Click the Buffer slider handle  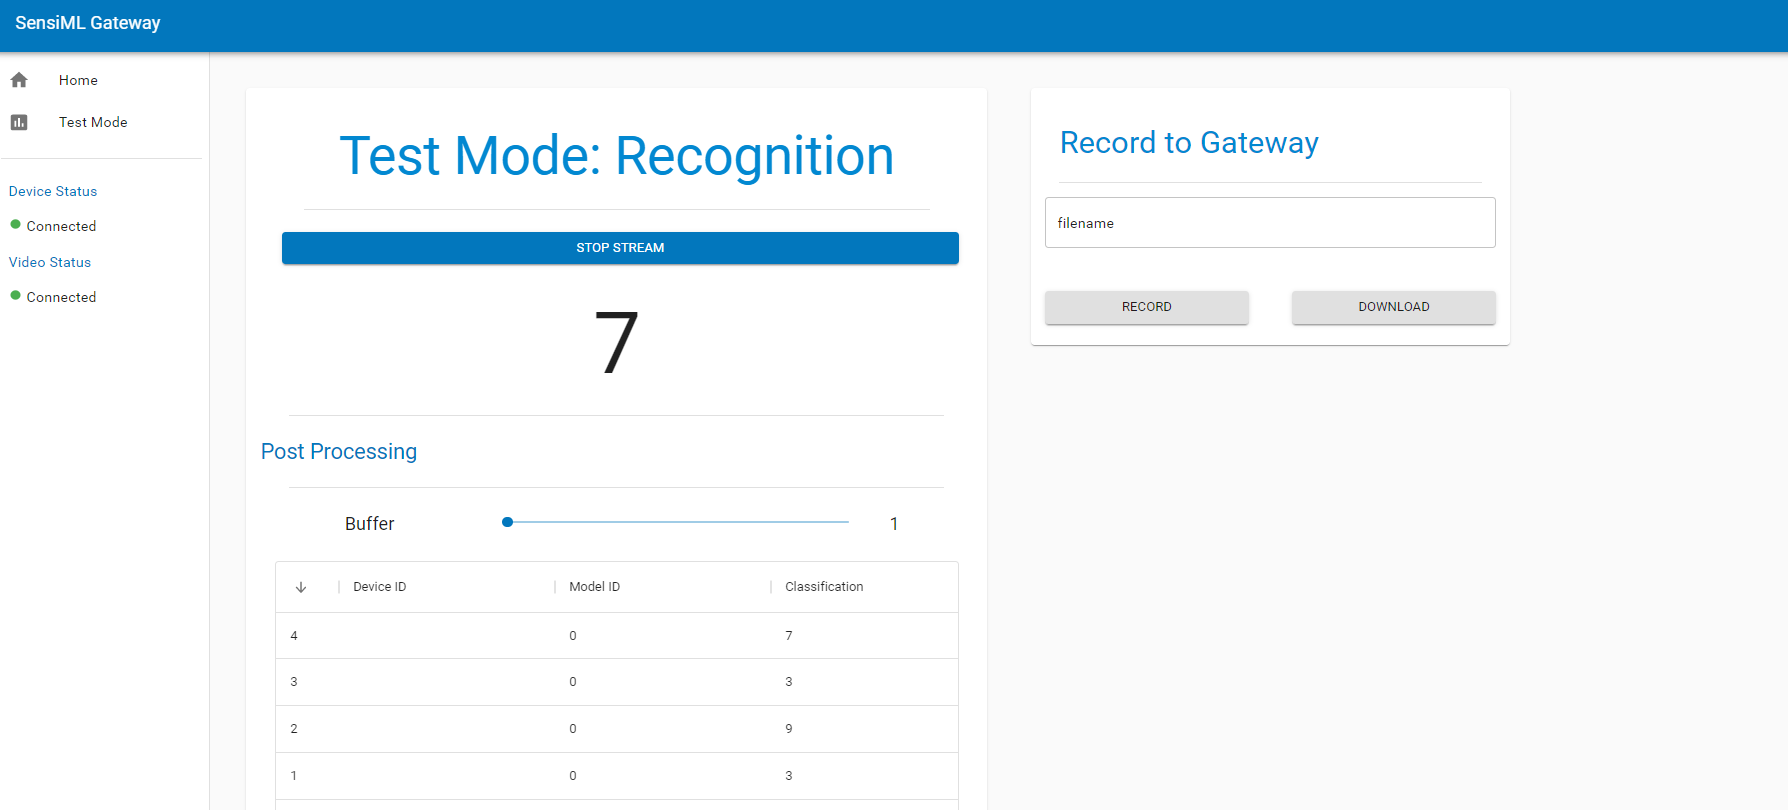pos(508,522)
